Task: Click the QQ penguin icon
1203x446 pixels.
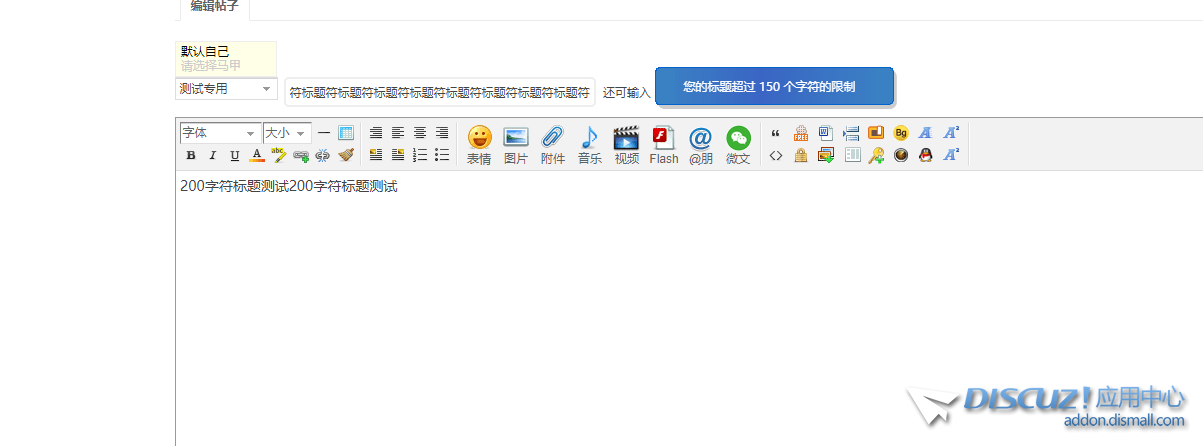Action: [x=926, y=155]
